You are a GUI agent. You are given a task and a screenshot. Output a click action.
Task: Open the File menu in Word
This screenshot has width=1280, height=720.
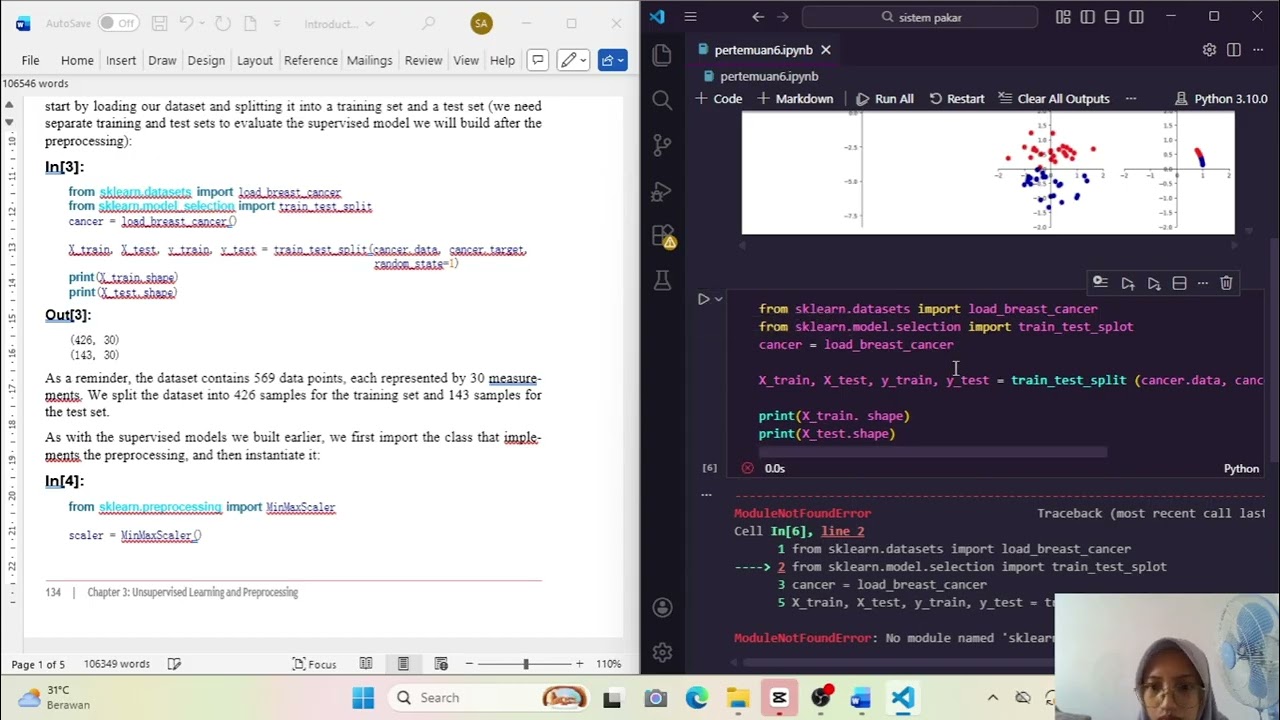click(x=30, y=60)
